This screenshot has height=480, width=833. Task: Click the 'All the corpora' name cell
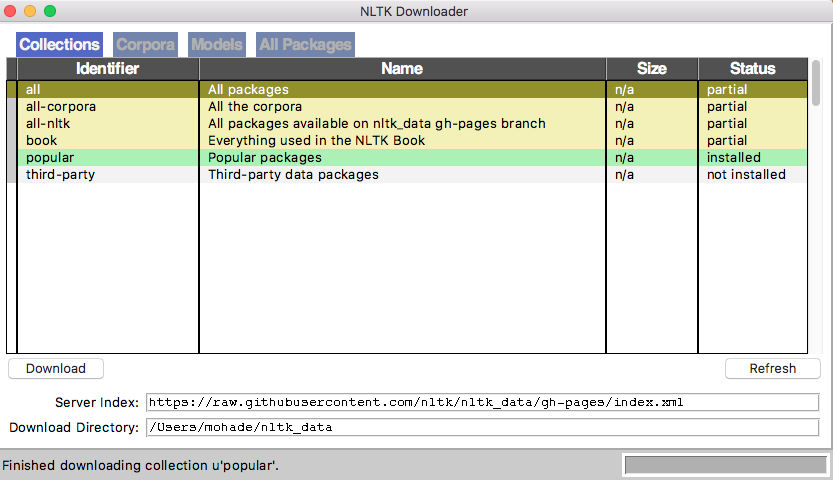point(402,107)
